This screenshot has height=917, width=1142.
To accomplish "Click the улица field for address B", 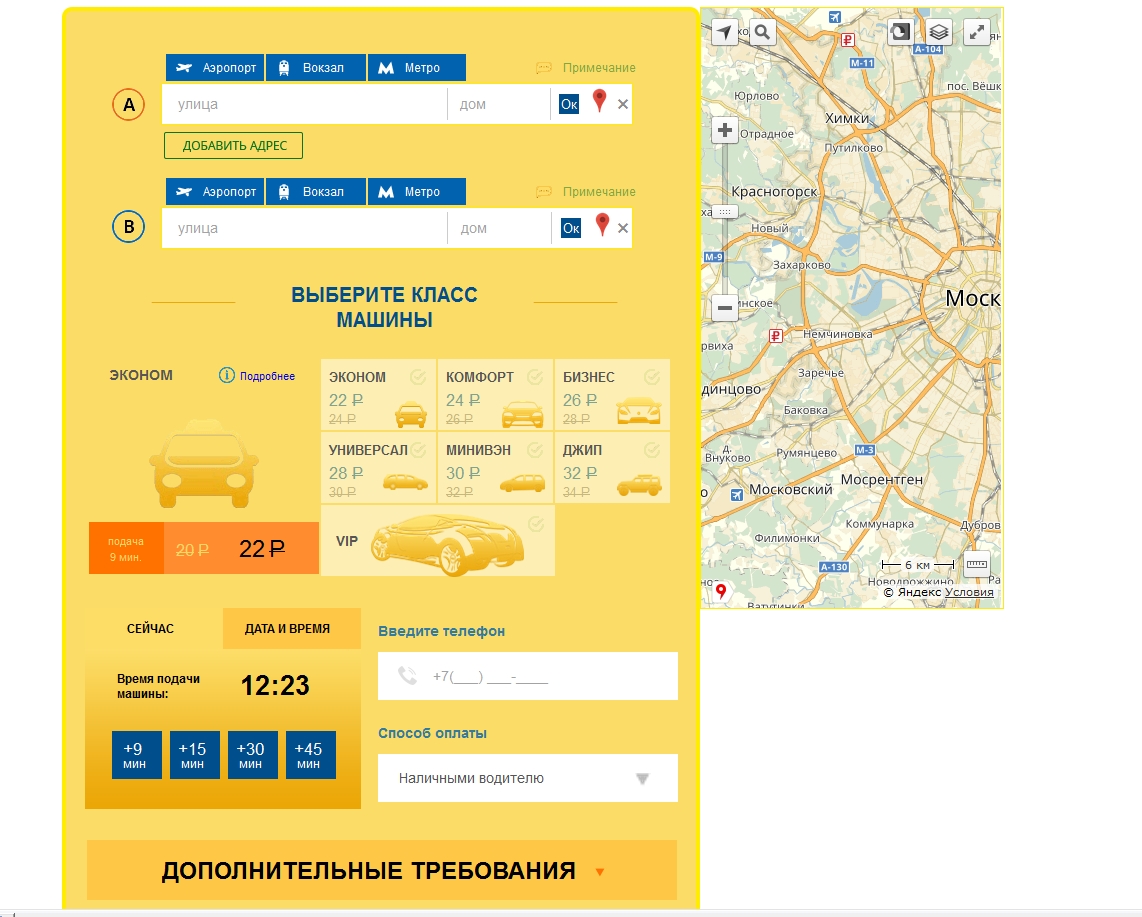I will tap(304, 228).
